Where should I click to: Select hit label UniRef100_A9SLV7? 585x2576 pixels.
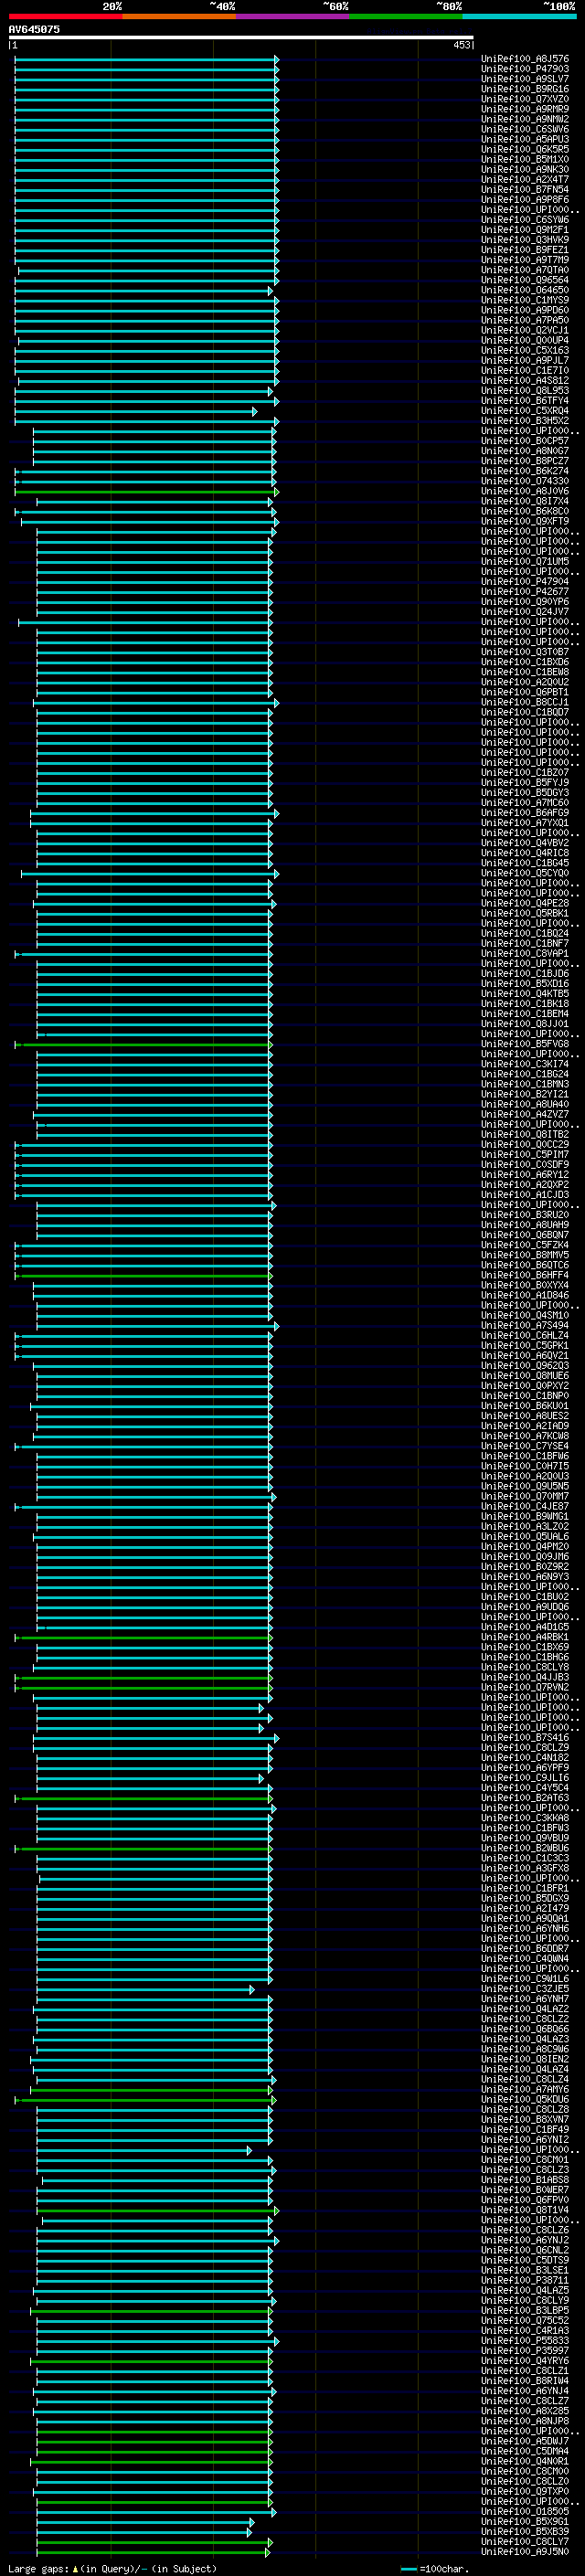pyautogui.click(x=525, y=79)
